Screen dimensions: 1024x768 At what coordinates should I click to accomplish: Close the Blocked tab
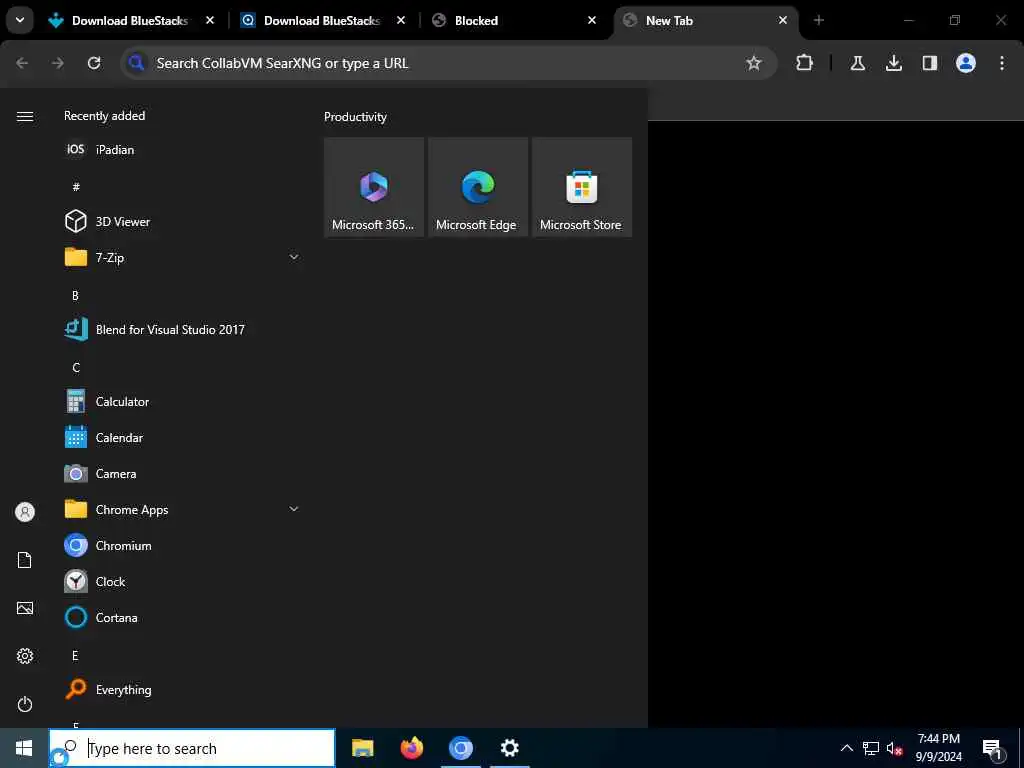click(x=592, y=21)
